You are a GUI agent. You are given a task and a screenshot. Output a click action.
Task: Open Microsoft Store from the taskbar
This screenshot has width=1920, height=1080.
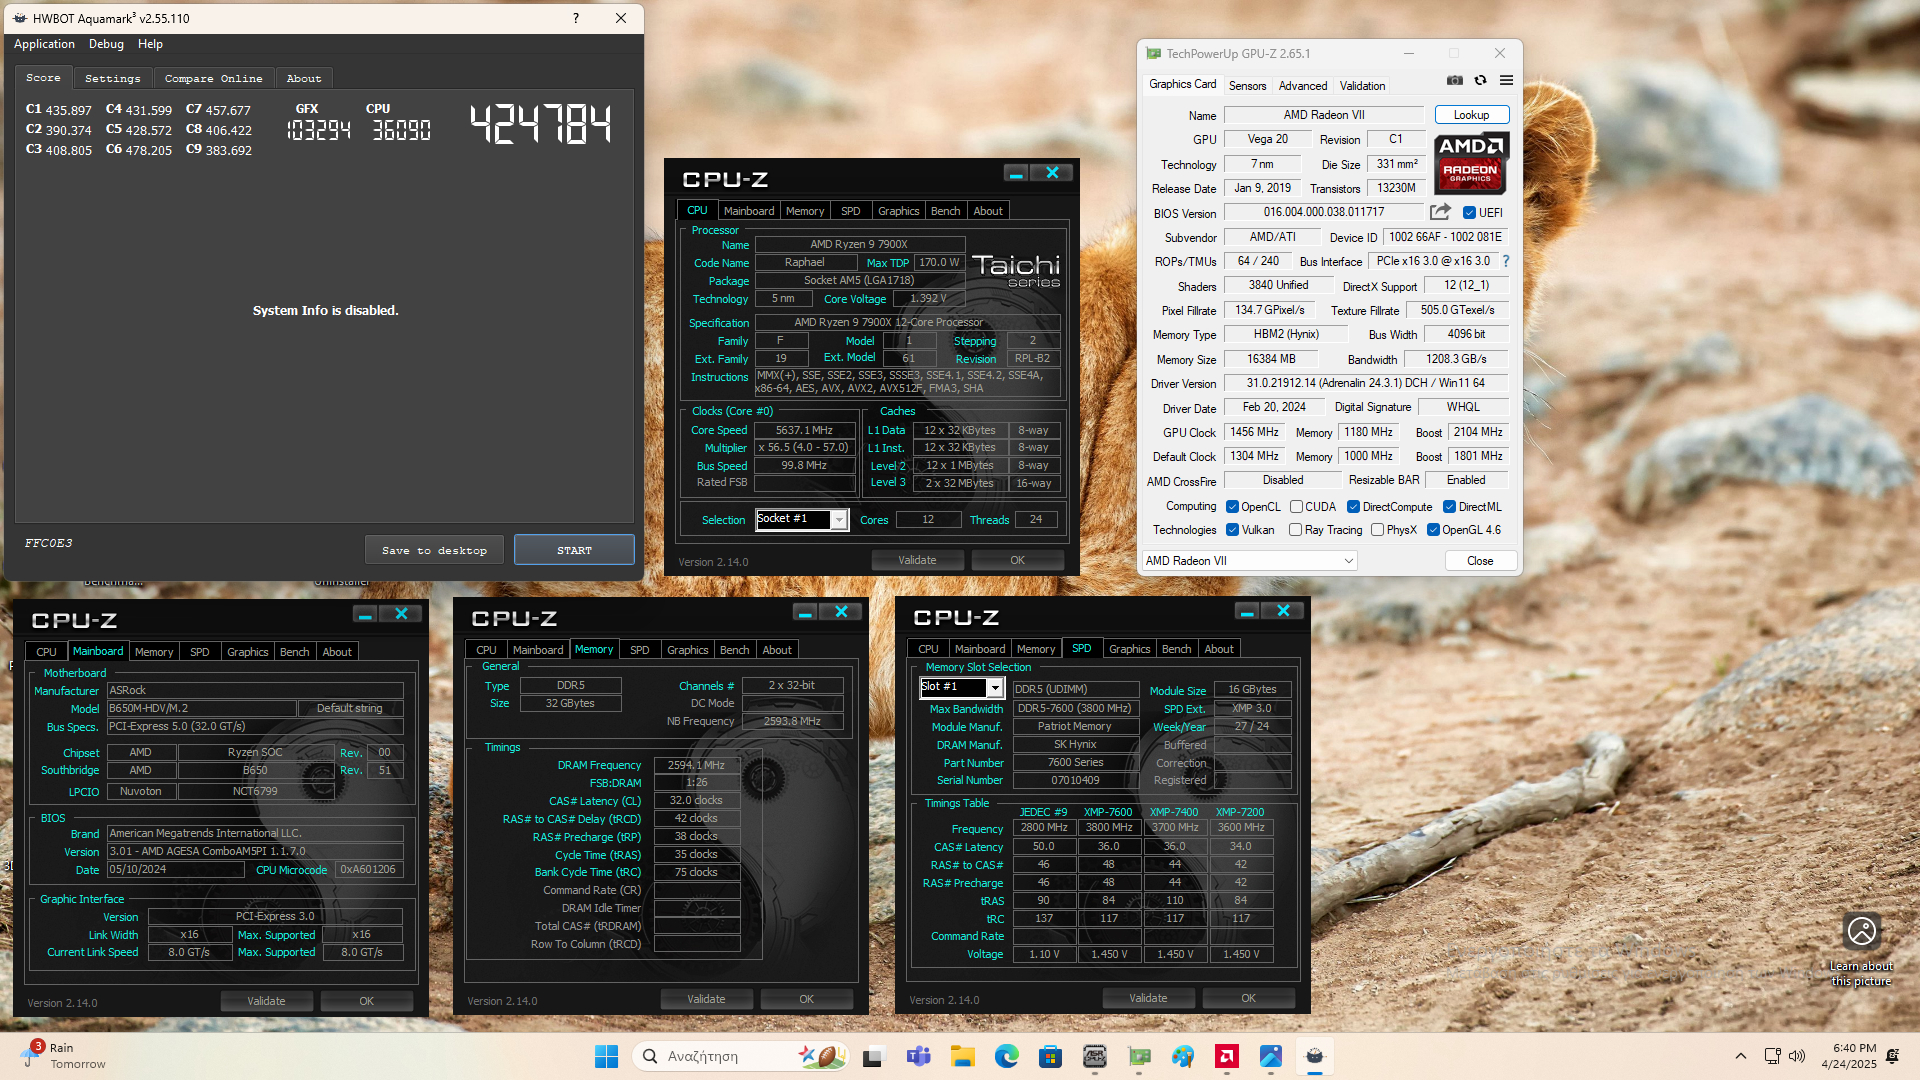pos(1050,1056)
